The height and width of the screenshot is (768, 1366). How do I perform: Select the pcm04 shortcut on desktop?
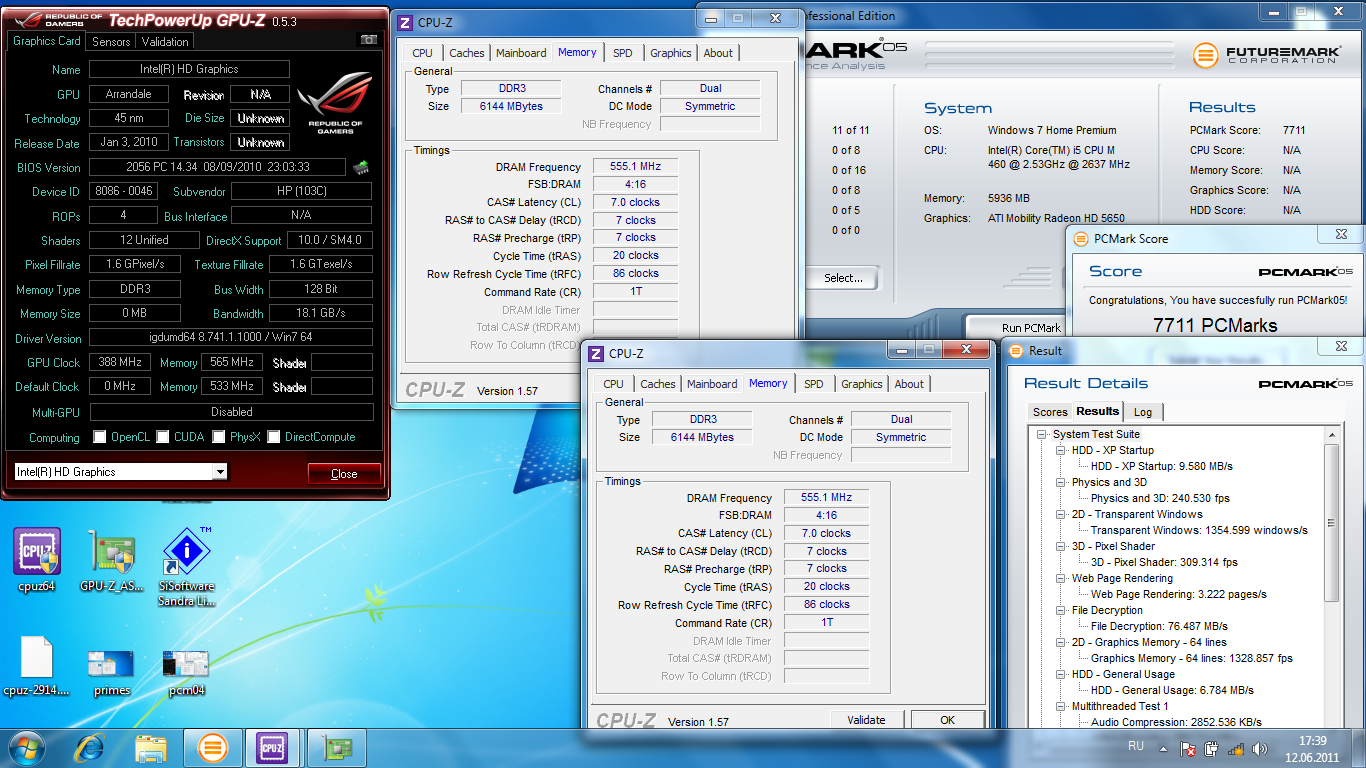pos(186,671)
